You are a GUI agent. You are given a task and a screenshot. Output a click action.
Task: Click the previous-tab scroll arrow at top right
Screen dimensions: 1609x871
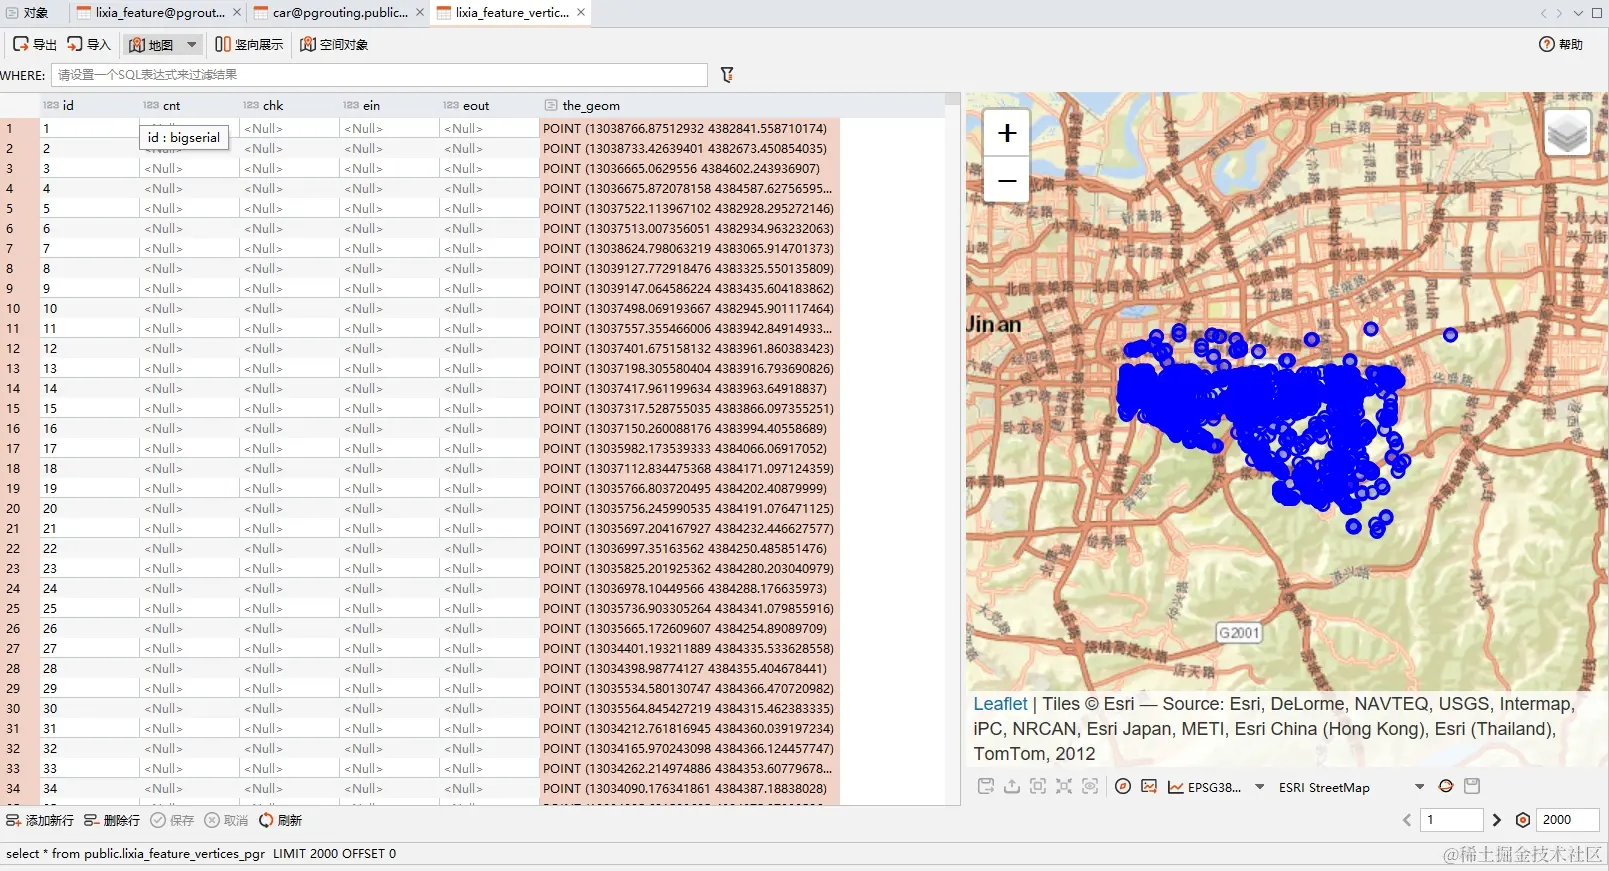(x=1543, y=13)
